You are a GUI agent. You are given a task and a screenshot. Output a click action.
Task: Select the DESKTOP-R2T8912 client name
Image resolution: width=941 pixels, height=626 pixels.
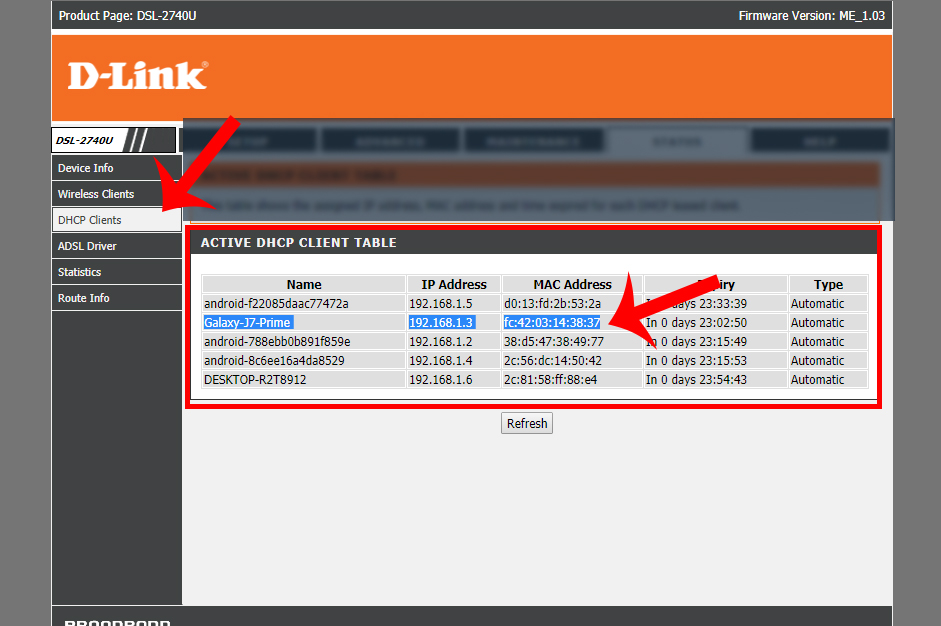point(255,380)
